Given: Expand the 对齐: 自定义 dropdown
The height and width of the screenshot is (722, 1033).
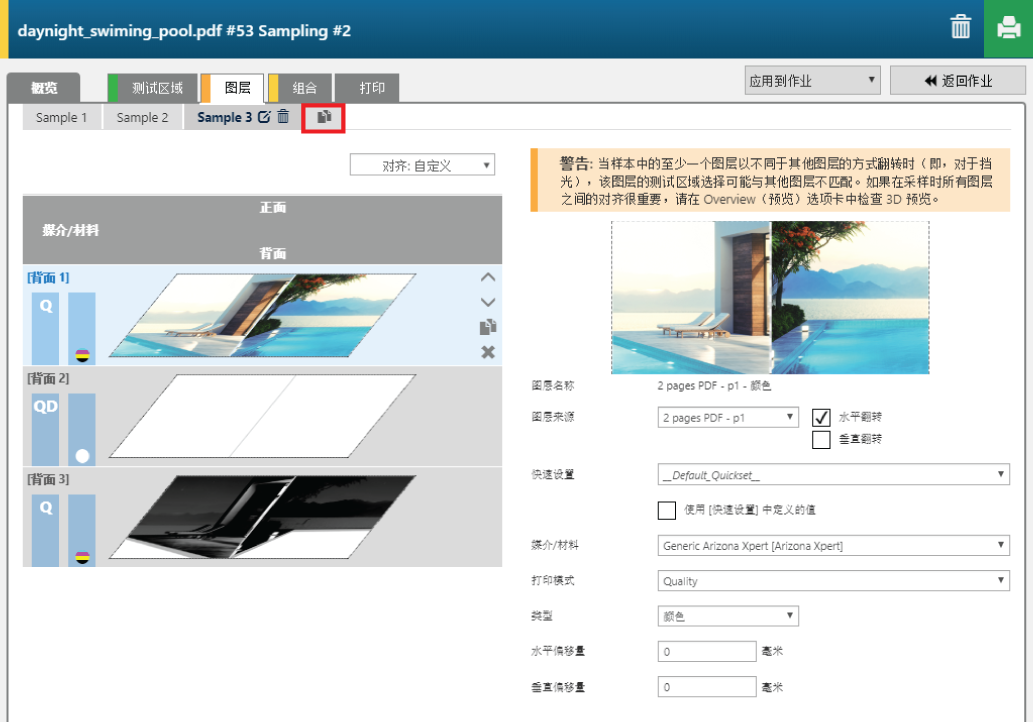Looking at the screenshot, I should pyautogui.click(x=422, y=165).
